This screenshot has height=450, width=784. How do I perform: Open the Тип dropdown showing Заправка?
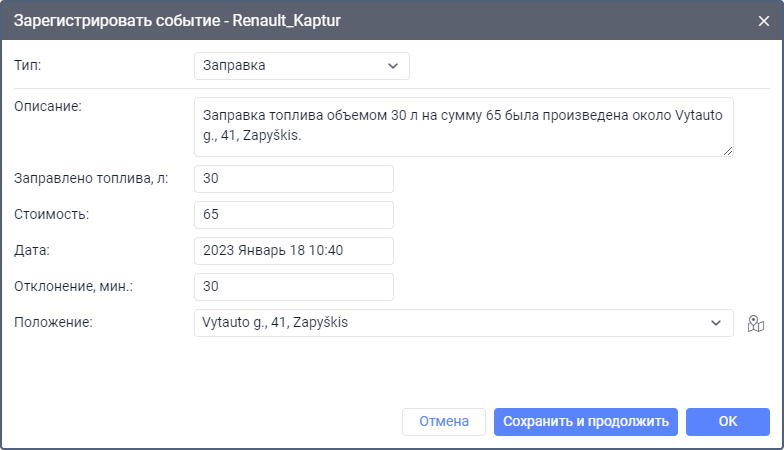301,66
